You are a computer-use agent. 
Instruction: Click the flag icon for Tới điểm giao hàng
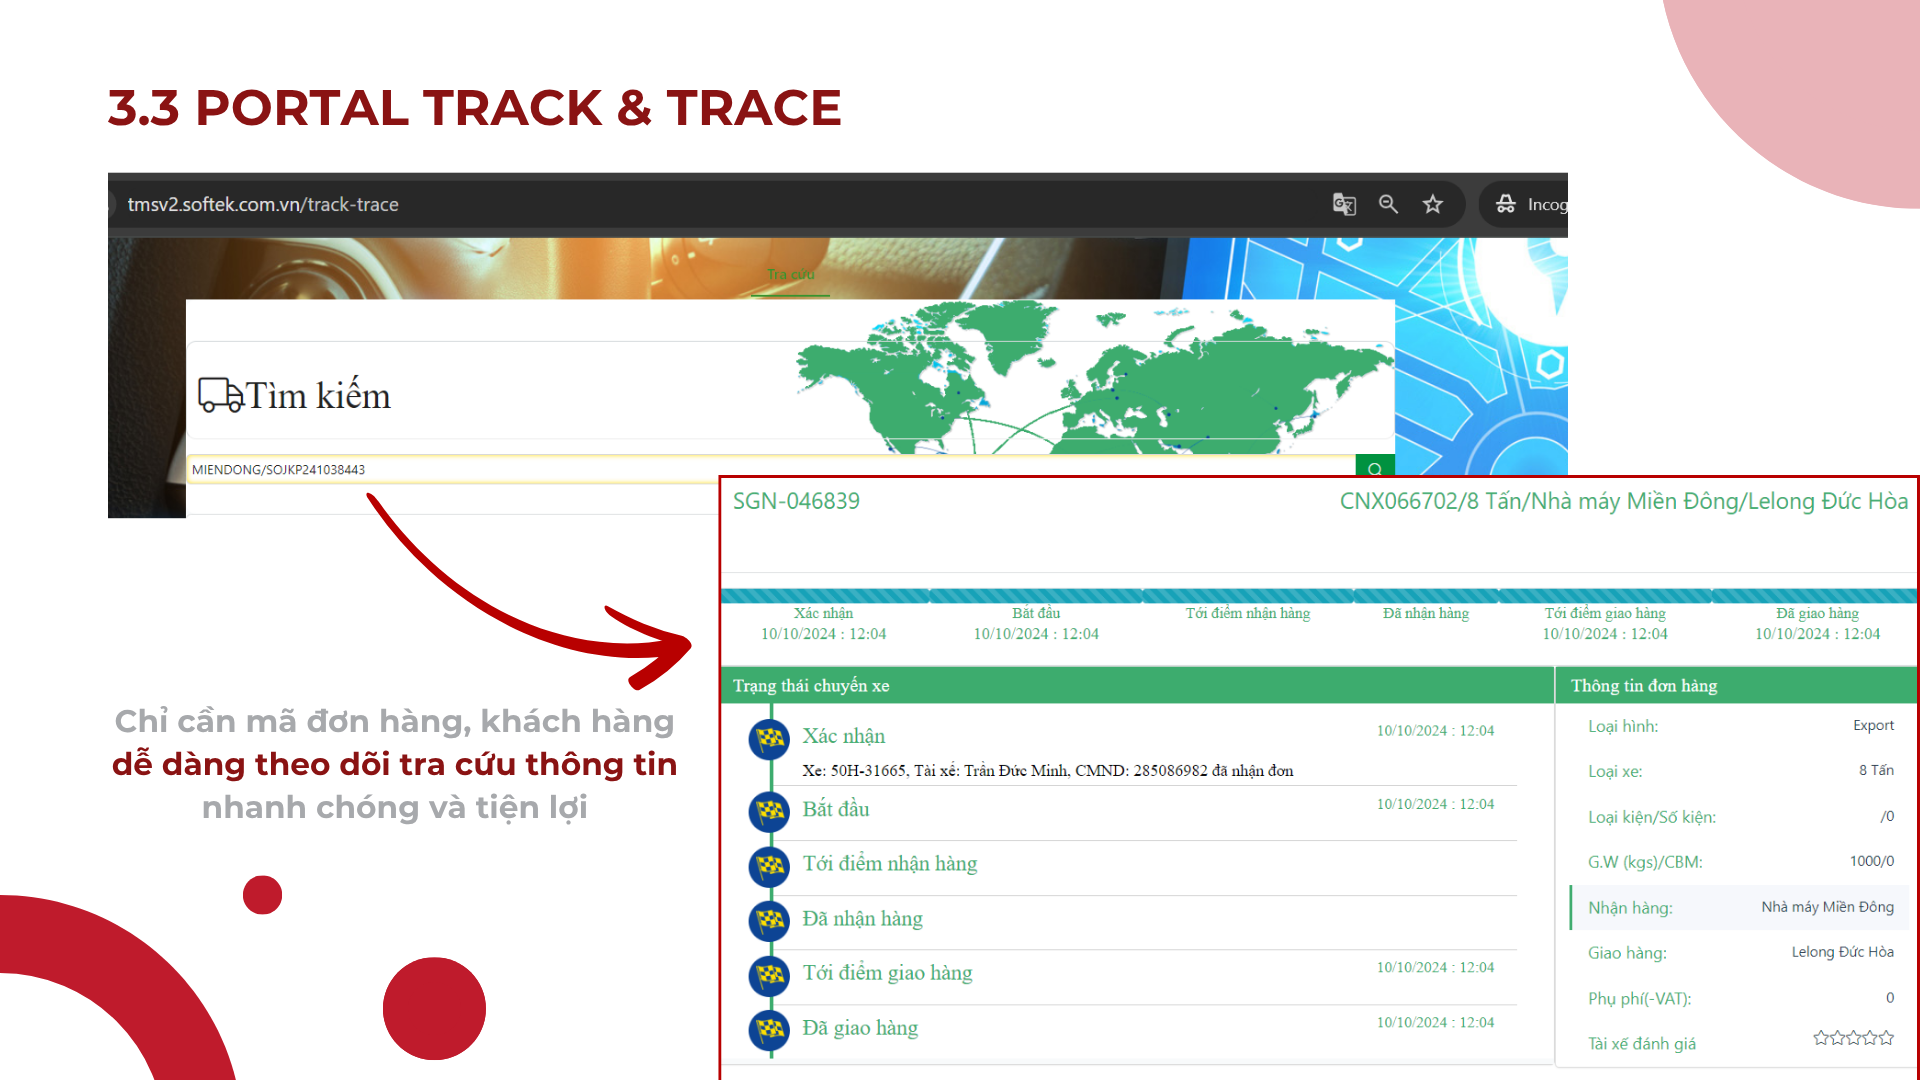(770, 975)
